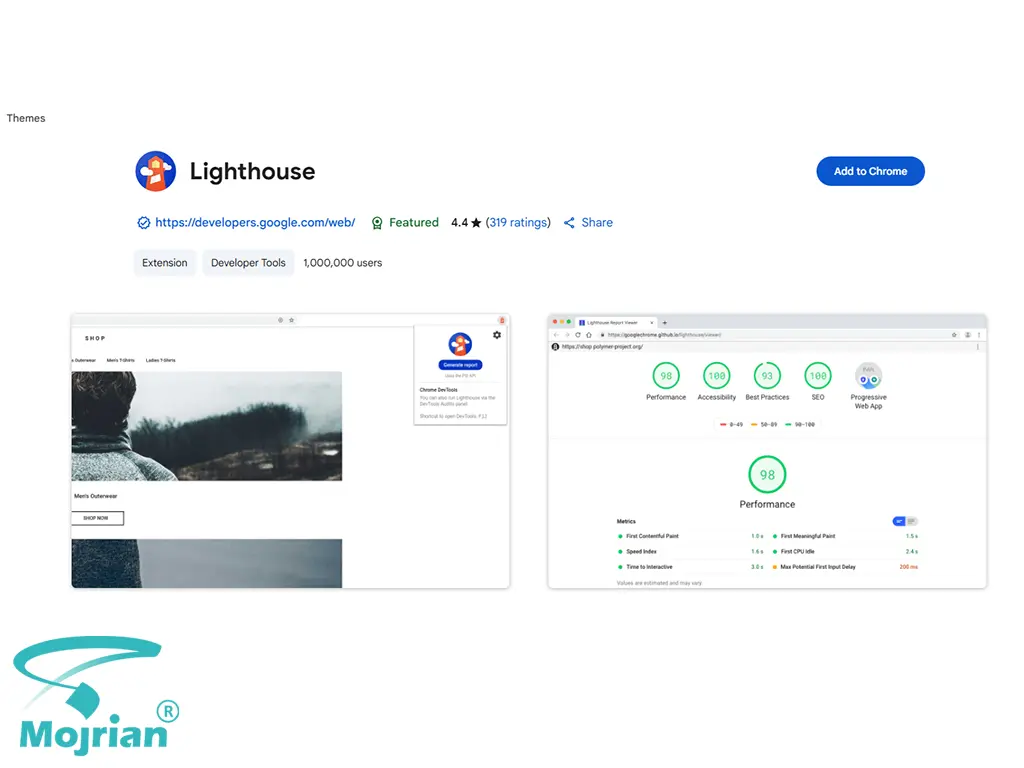Open the 319 ratings link
Viewport: 1024px width, 768px height.
click(518, 223)
